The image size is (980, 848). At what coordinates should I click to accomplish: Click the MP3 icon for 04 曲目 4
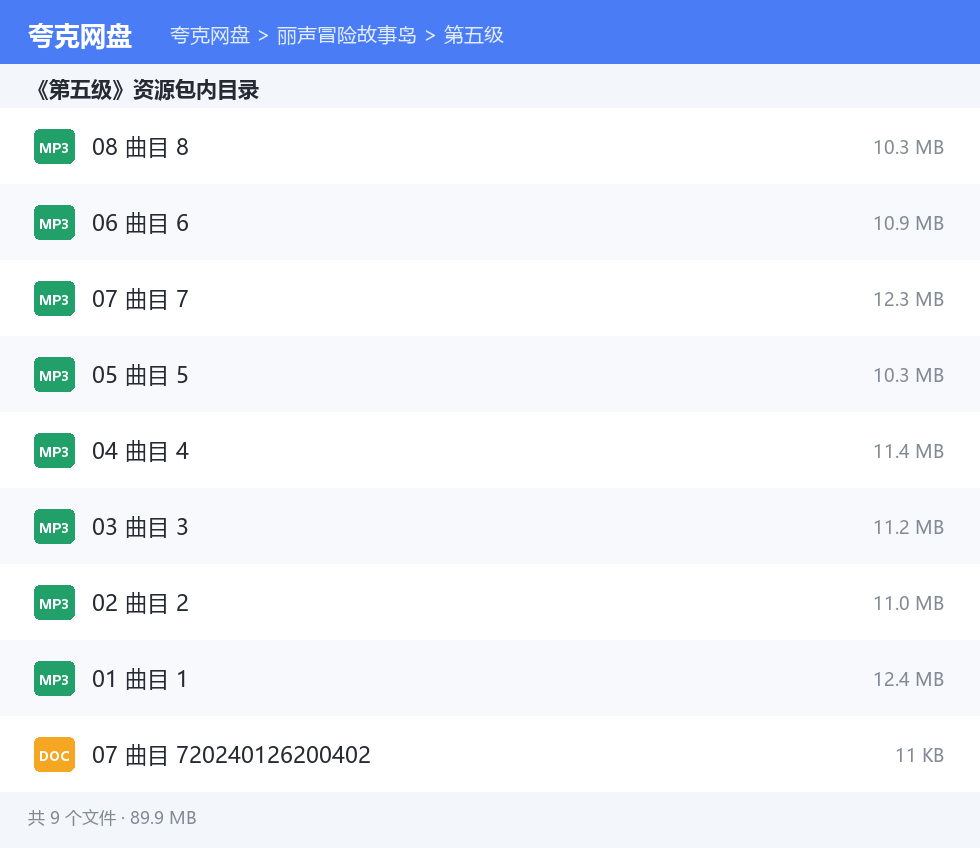click(x=54, y=451)
